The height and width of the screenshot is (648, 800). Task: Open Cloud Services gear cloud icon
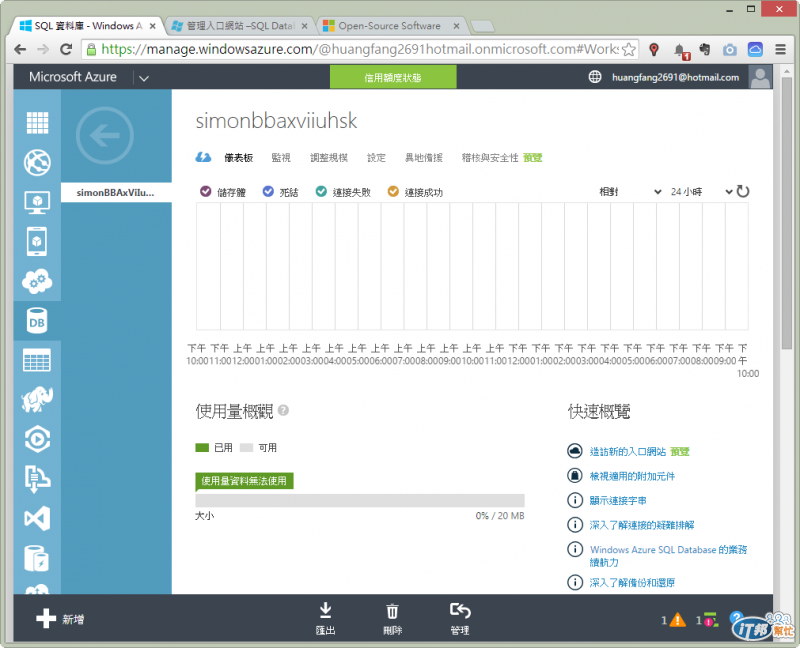coord(37,281)
